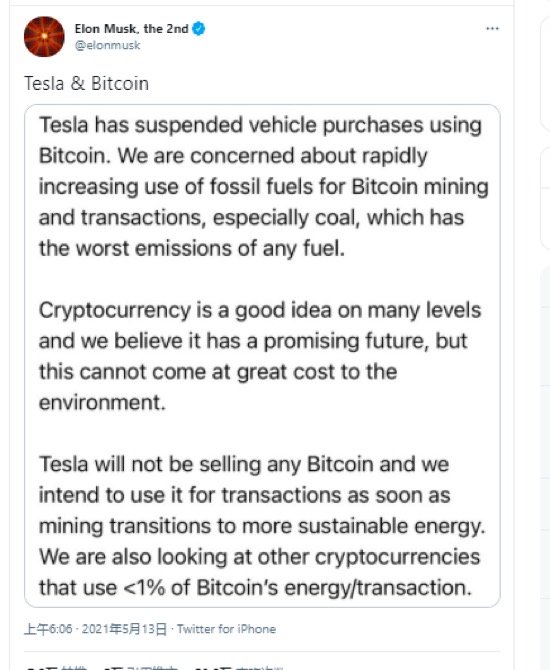Open the @elonmusk handle link
The height and width of the screenshot is (670, 550).
[x=107, y=45]
